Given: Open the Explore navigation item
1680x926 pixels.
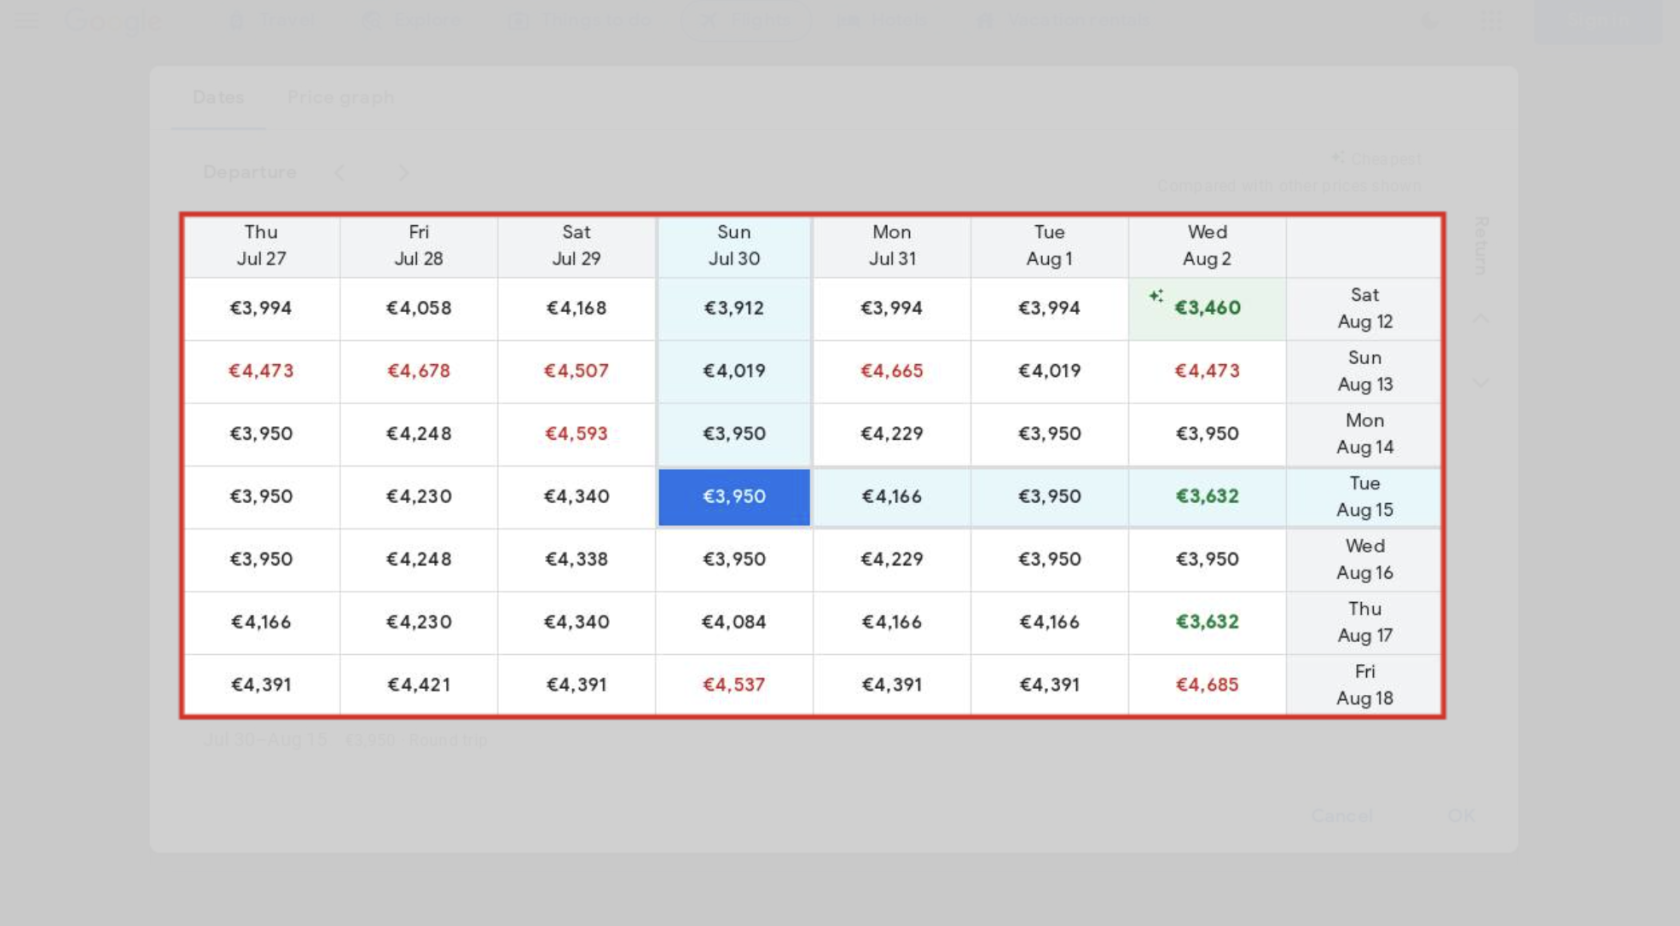Looking at the screenshot, I should click(412, 20).
